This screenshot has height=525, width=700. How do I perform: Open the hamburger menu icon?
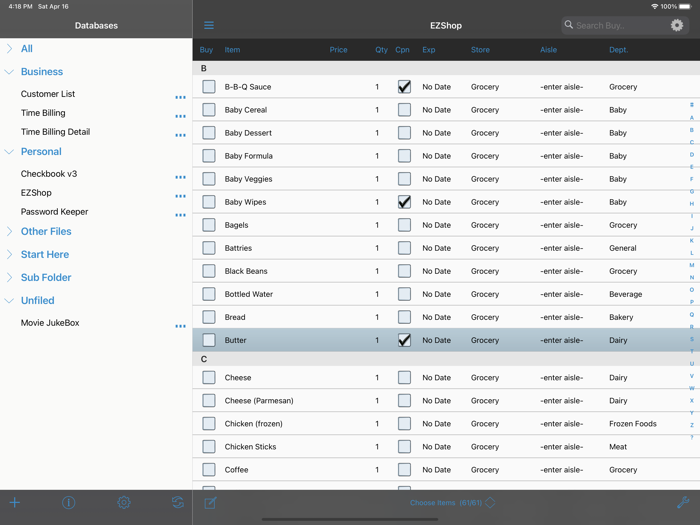pos(208,25)
